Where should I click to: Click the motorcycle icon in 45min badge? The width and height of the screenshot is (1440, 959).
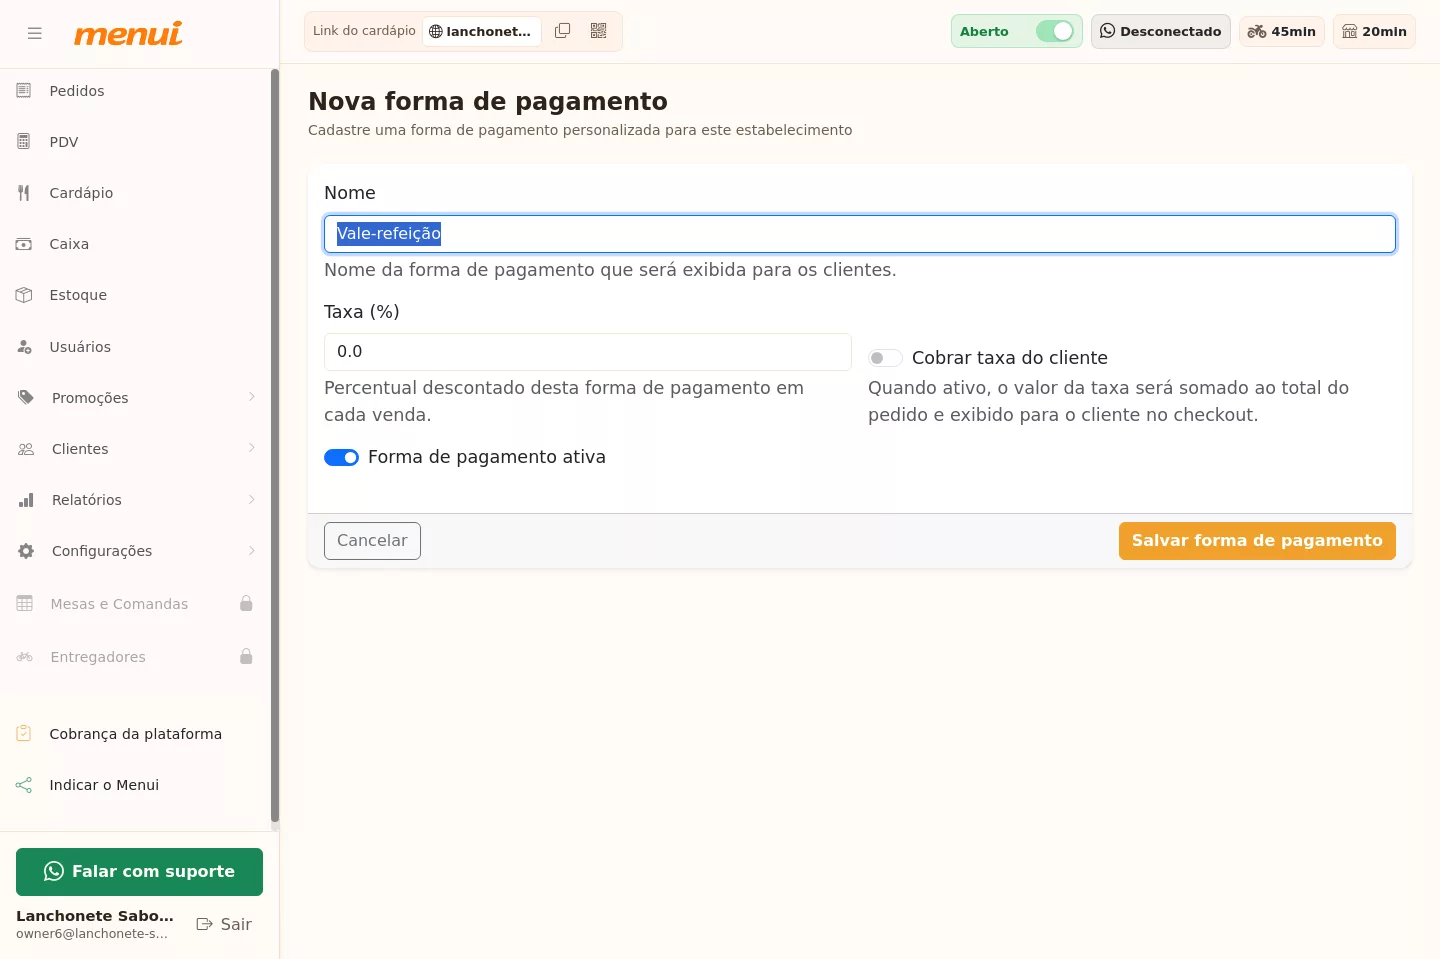point(1257,32)
